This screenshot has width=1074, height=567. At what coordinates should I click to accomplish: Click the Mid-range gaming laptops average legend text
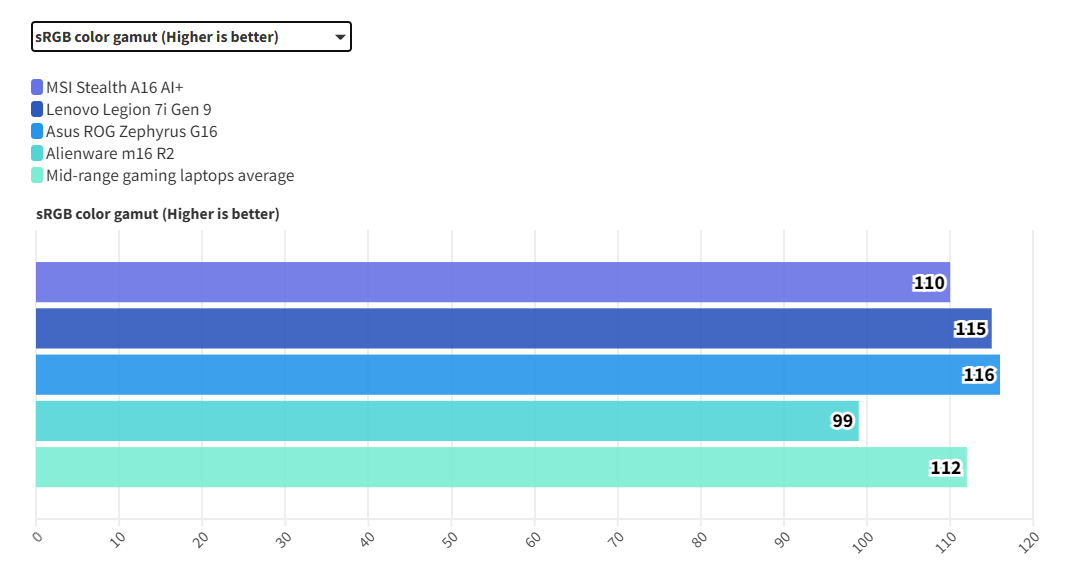point(170,175)
